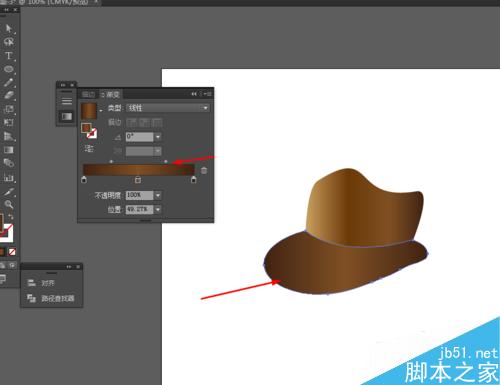Select the middle gradient color stop
Image resolution: width=500 pixels, height=385 pixels.
pos(138,180)
